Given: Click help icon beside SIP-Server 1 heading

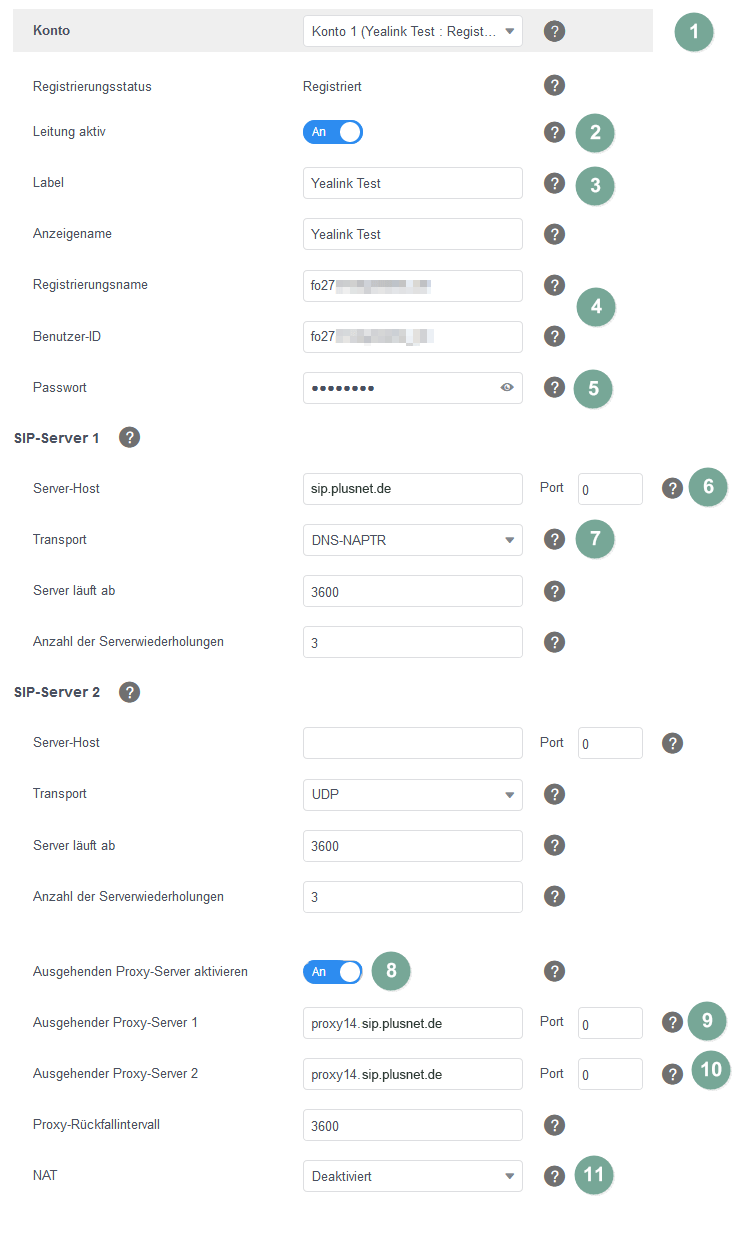Looking at the screenshot, I should [x=130, y=437].
